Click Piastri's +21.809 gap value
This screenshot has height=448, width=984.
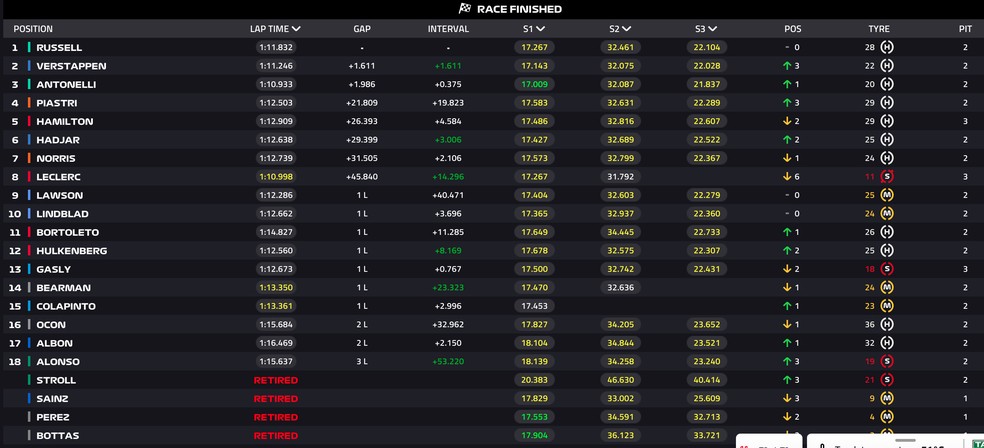tap(362, 103)
